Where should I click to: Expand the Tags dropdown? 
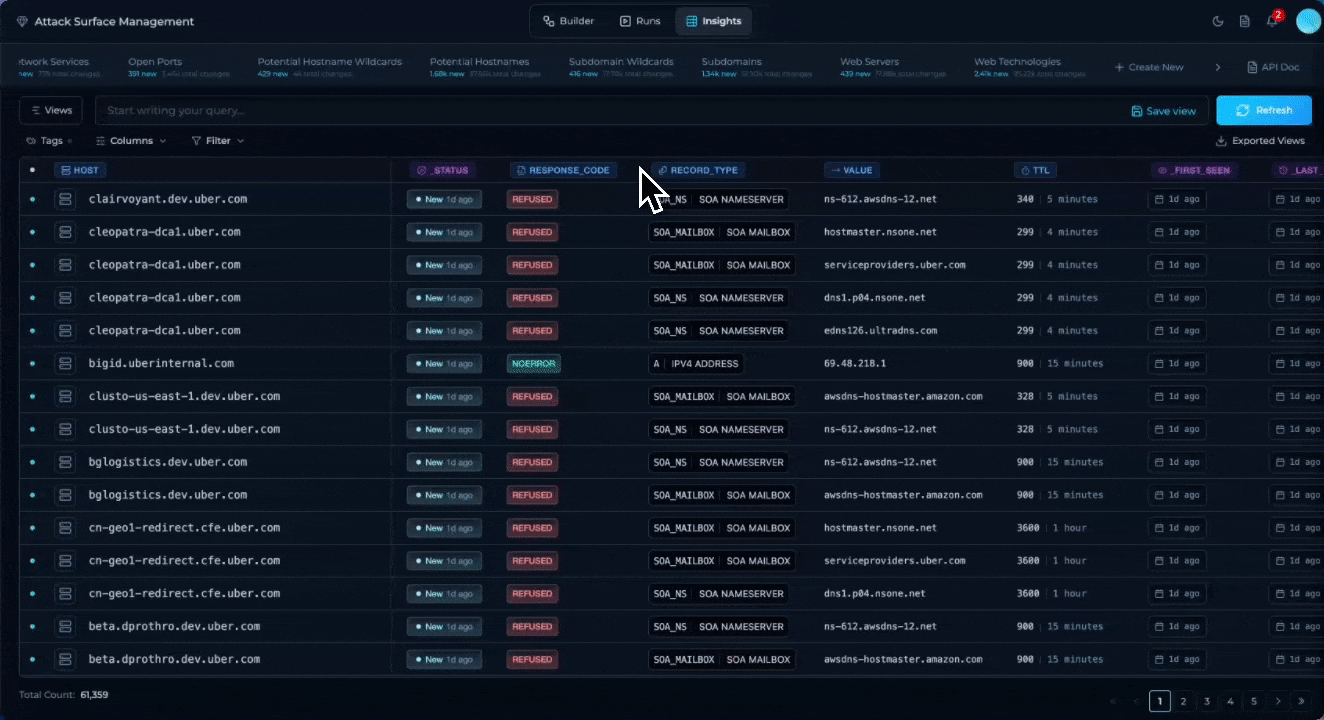pyautogui.click(x=50, y=141)
